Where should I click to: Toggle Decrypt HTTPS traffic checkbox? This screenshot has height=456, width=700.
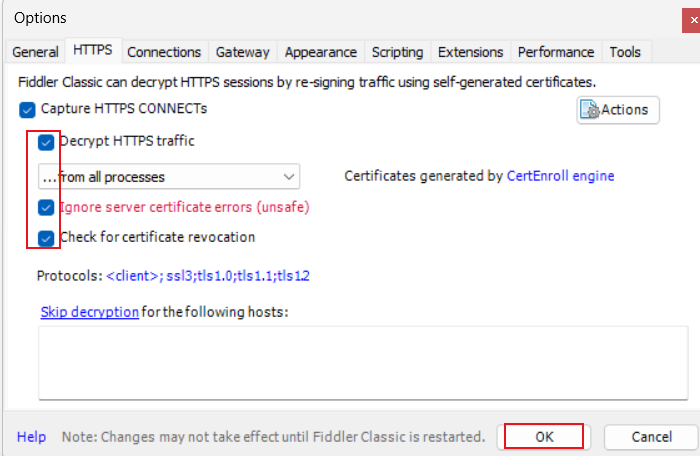point(46,142)
